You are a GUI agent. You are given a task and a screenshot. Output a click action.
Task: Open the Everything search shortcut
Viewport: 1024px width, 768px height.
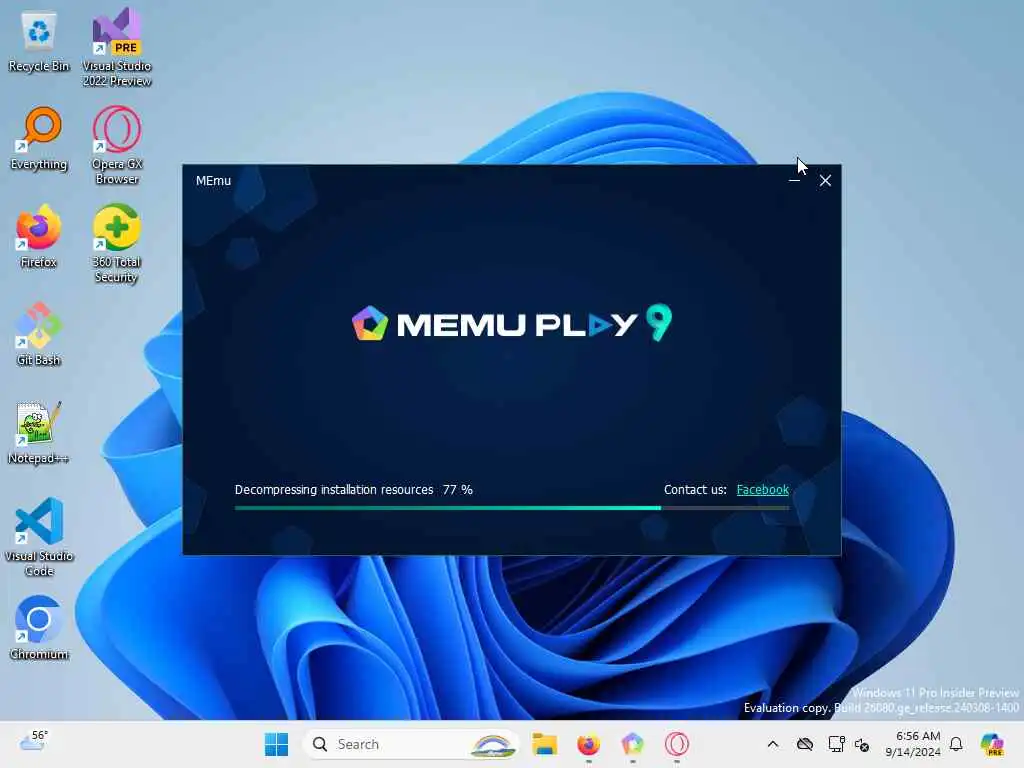coord(39,139)
